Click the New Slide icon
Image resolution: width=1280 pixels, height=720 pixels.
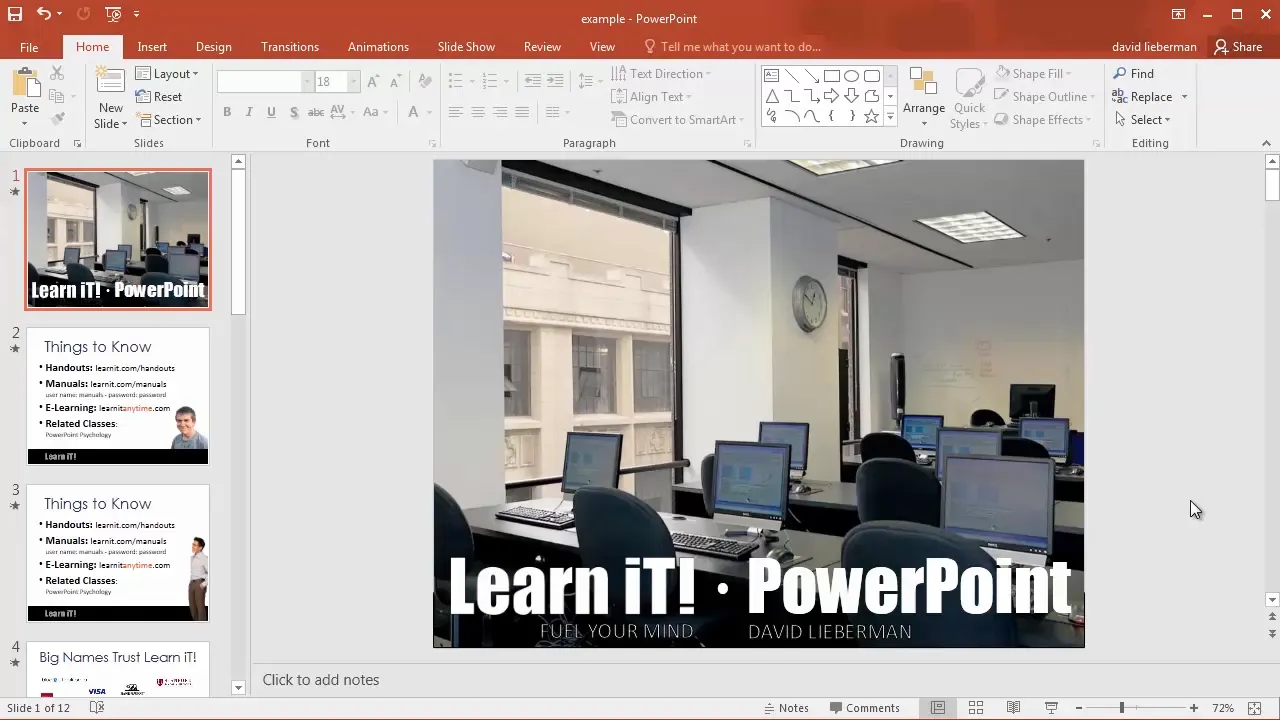pos(110,83)
